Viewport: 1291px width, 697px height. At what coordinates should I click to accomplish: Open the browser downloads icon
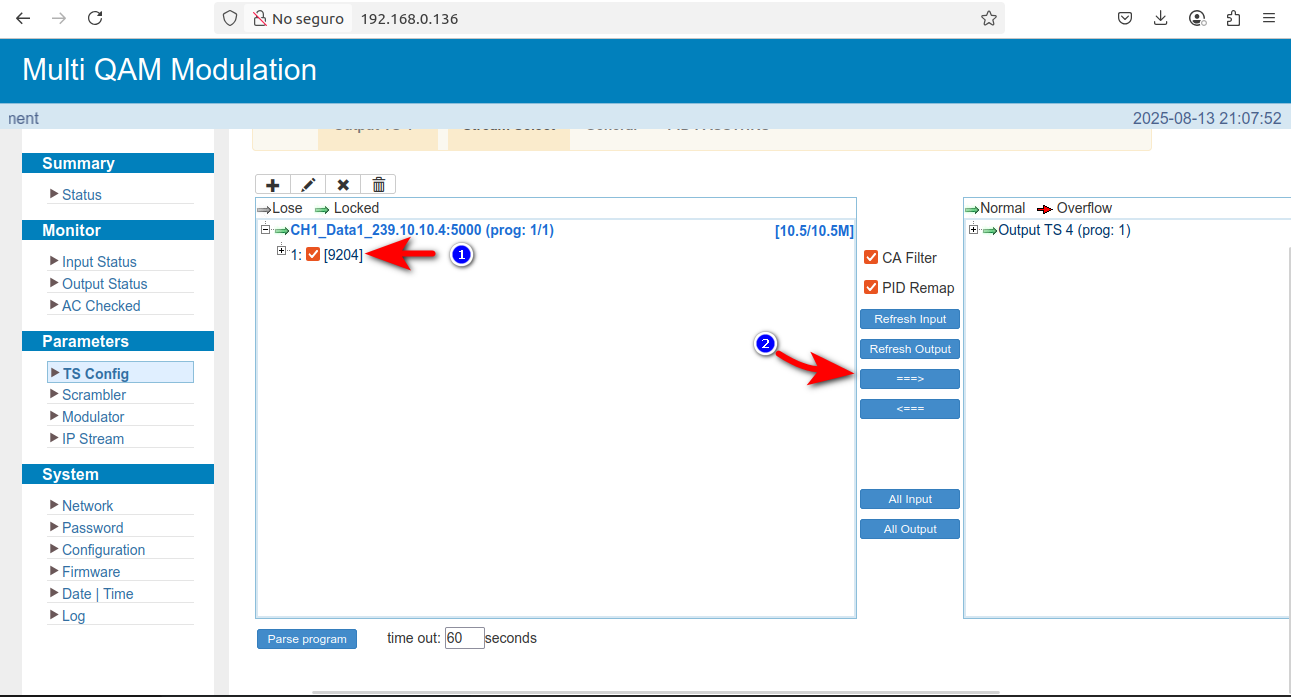1161,18
